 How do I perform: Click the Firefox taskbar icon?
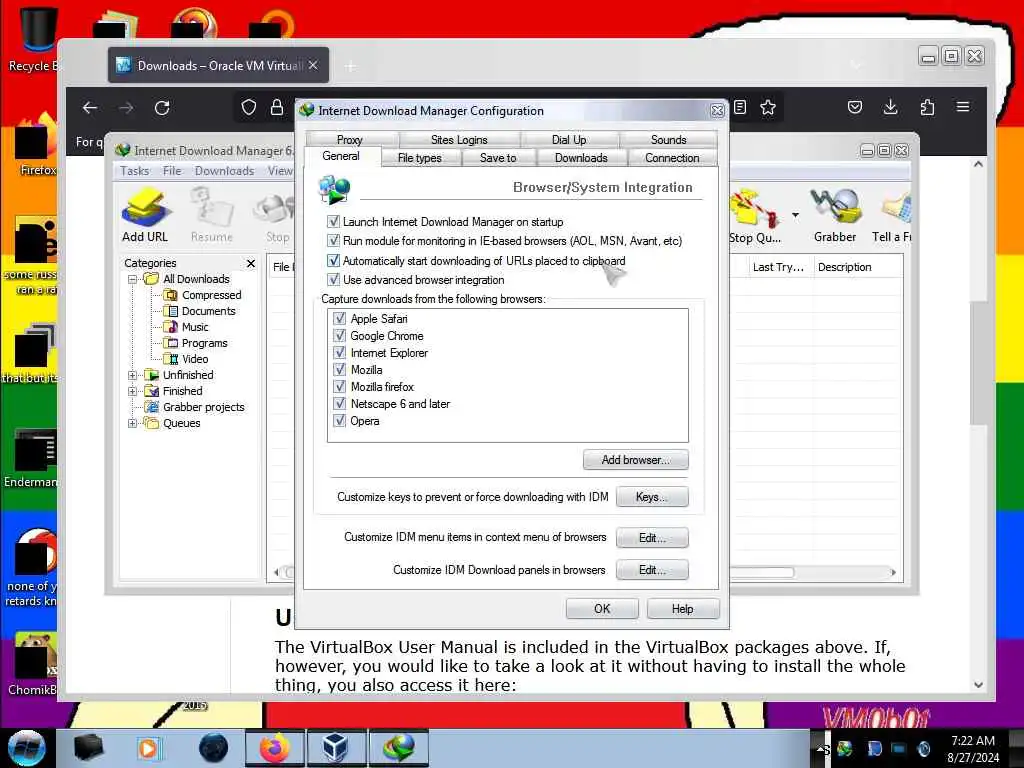pos(274,748)
